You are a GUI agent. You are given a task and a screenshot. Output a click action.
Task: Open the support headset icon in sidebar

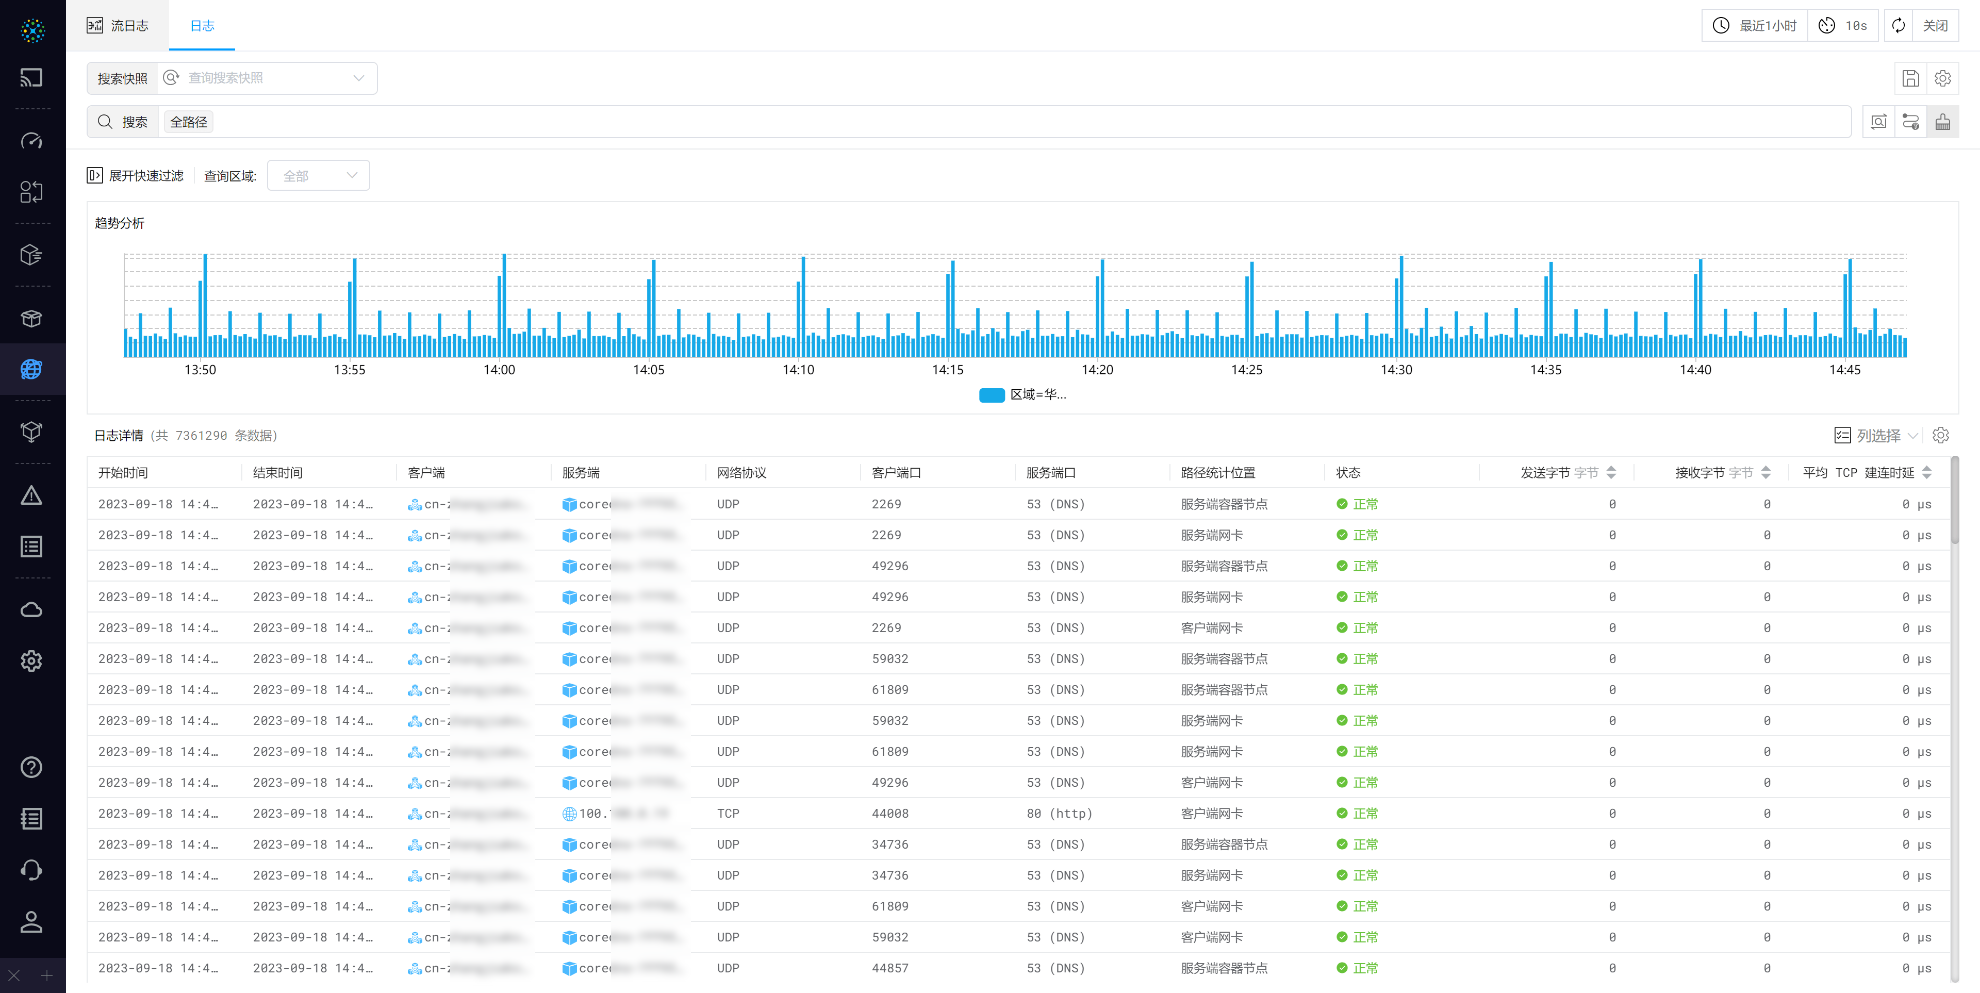pyautogui.click(x=32, y=870)
